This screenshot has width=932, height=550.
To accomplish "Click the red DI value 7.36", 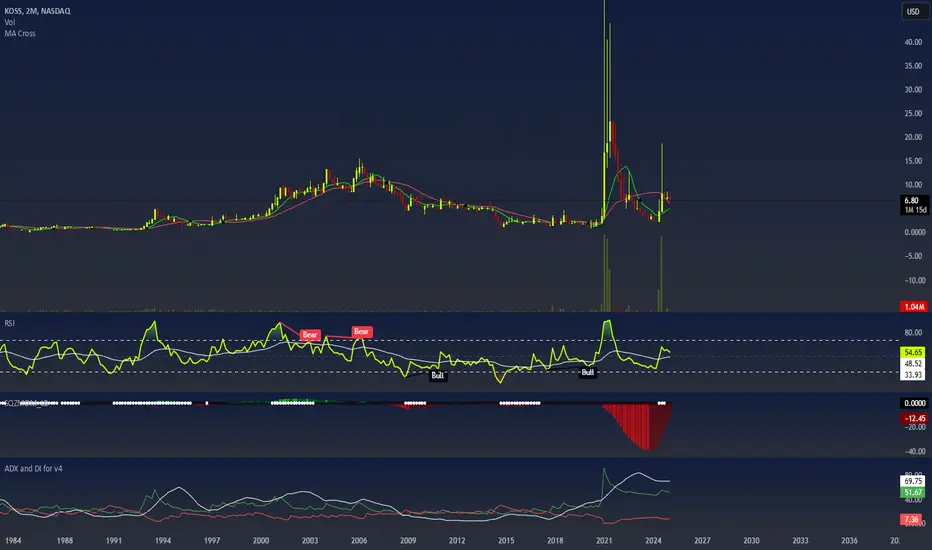I will pyautogui.click(x=911, y=519).
